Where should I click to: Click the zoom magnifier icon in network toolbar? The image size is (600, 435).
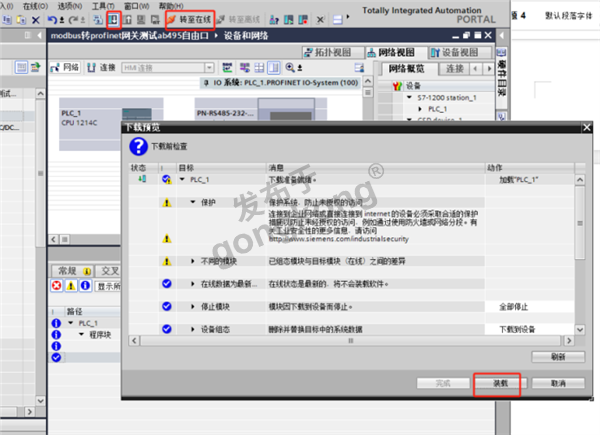tap(290, 68)
